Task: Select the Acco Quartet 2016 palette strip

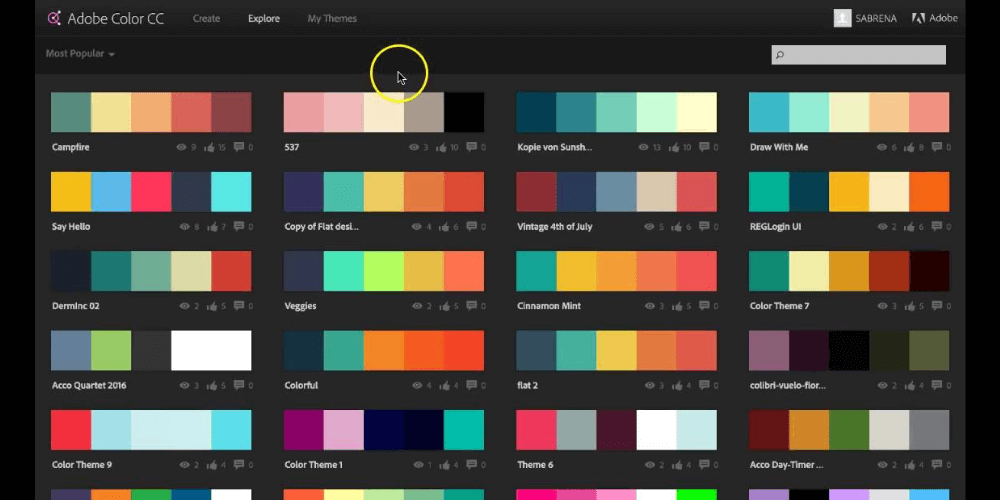Action: pos(151,350)
